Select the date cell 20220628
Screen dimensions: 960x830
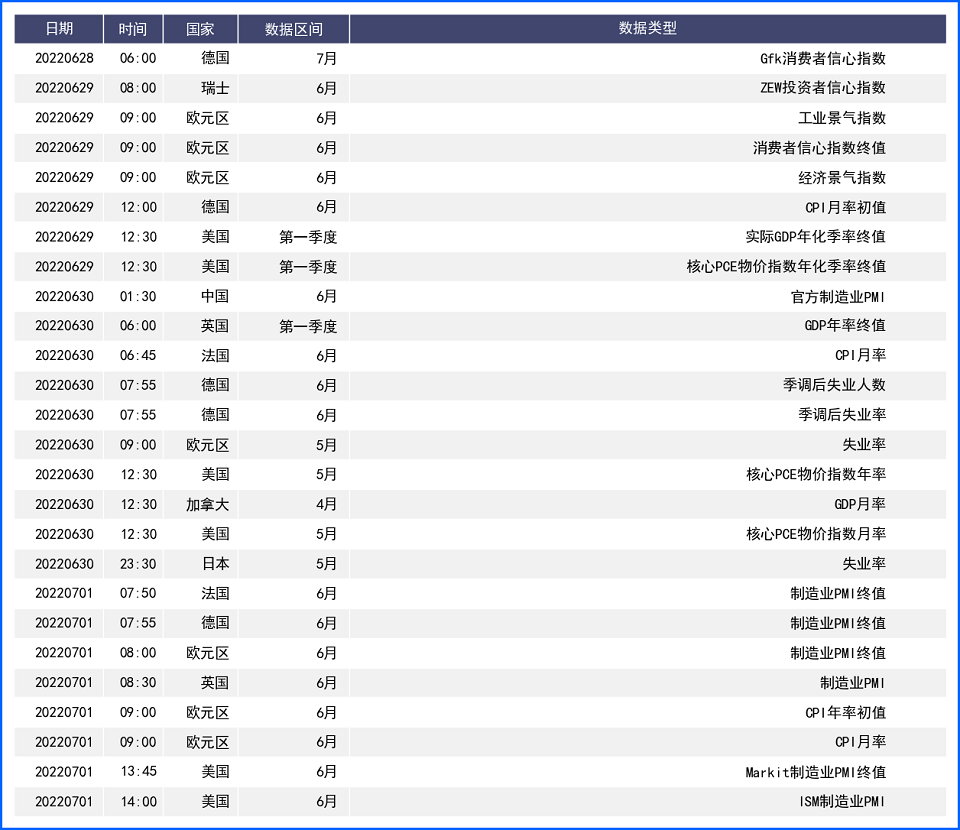coord(64,58)
